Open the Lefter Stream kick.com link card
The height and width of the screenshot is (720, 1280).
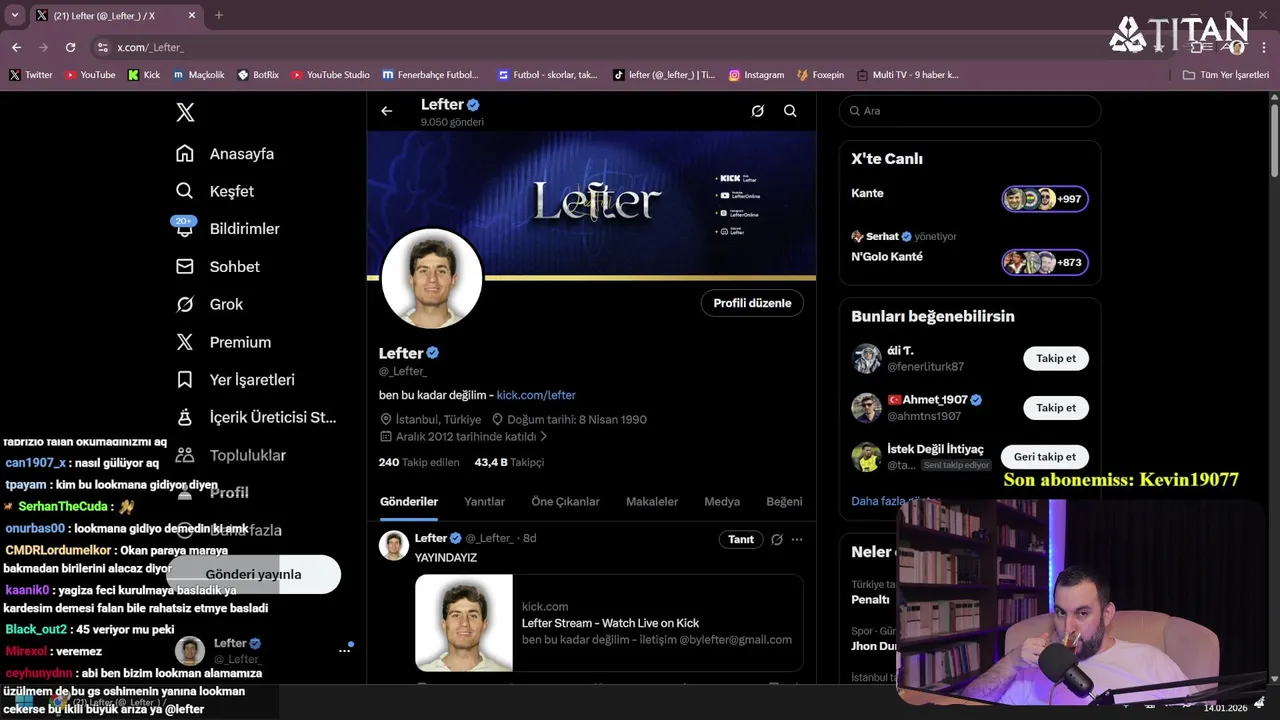(x=609, y=622)
